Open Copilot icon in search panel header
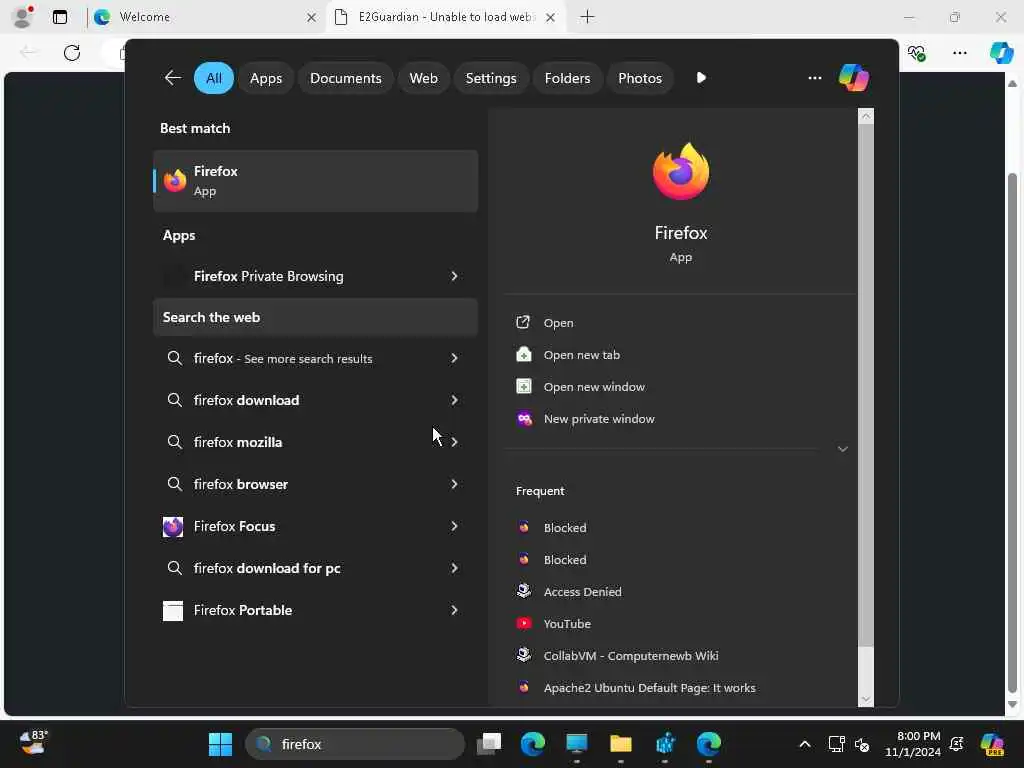 coord(854,78)
